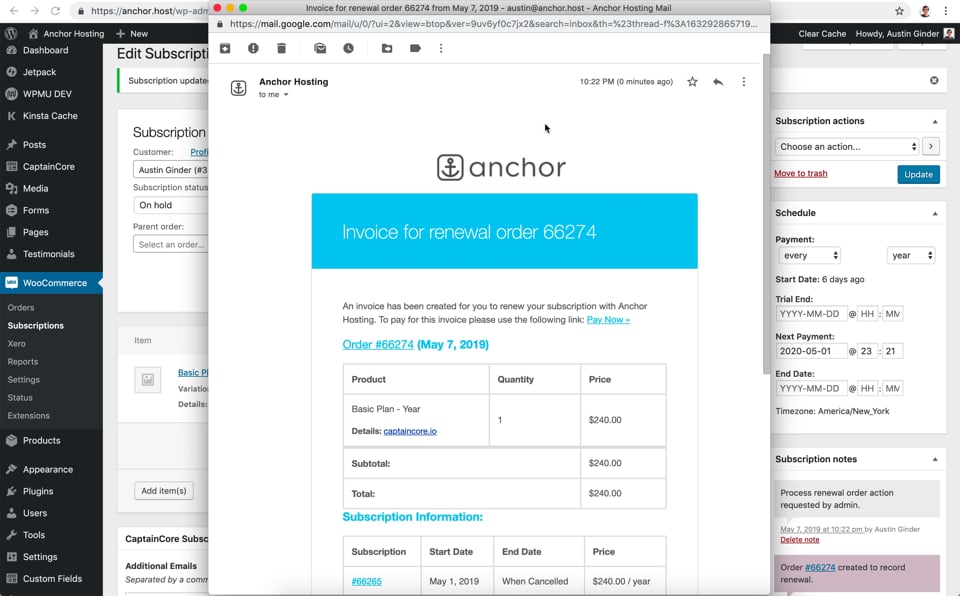Open WooCommerce Reports submenu

tap(23, 361)
